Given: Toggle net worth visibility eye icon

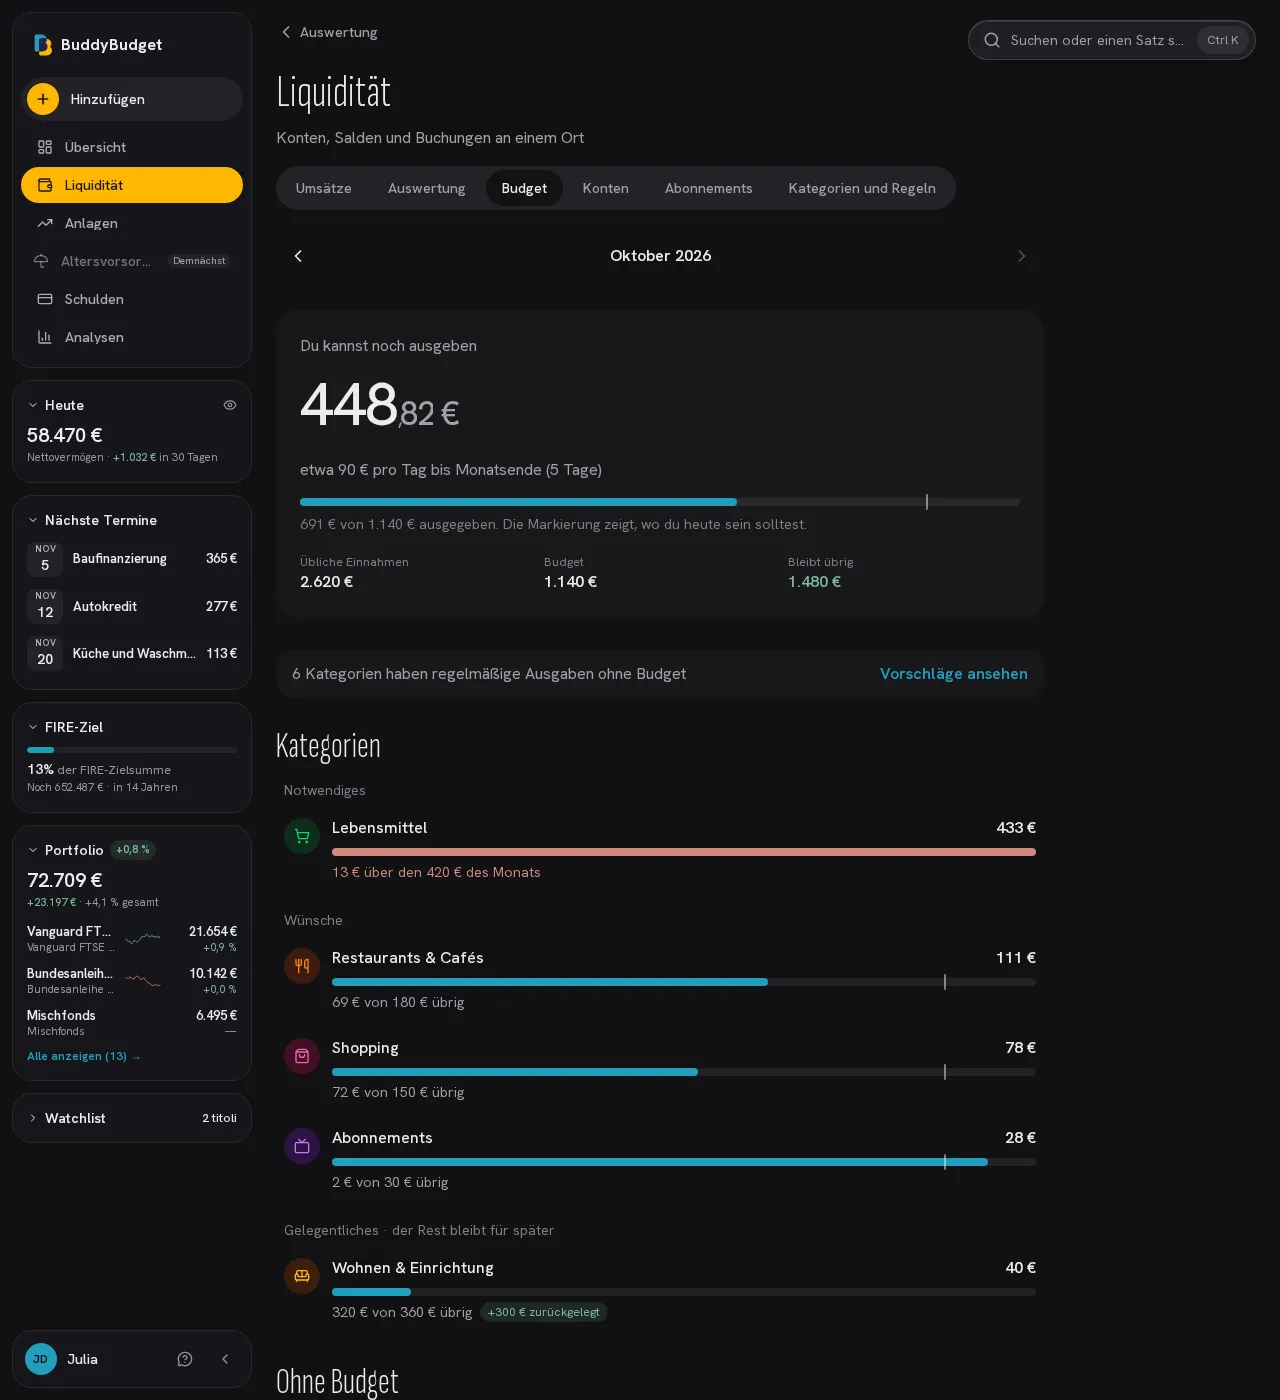Looking at the screenshot, I should pyautogui.click(x=230, y=405).
